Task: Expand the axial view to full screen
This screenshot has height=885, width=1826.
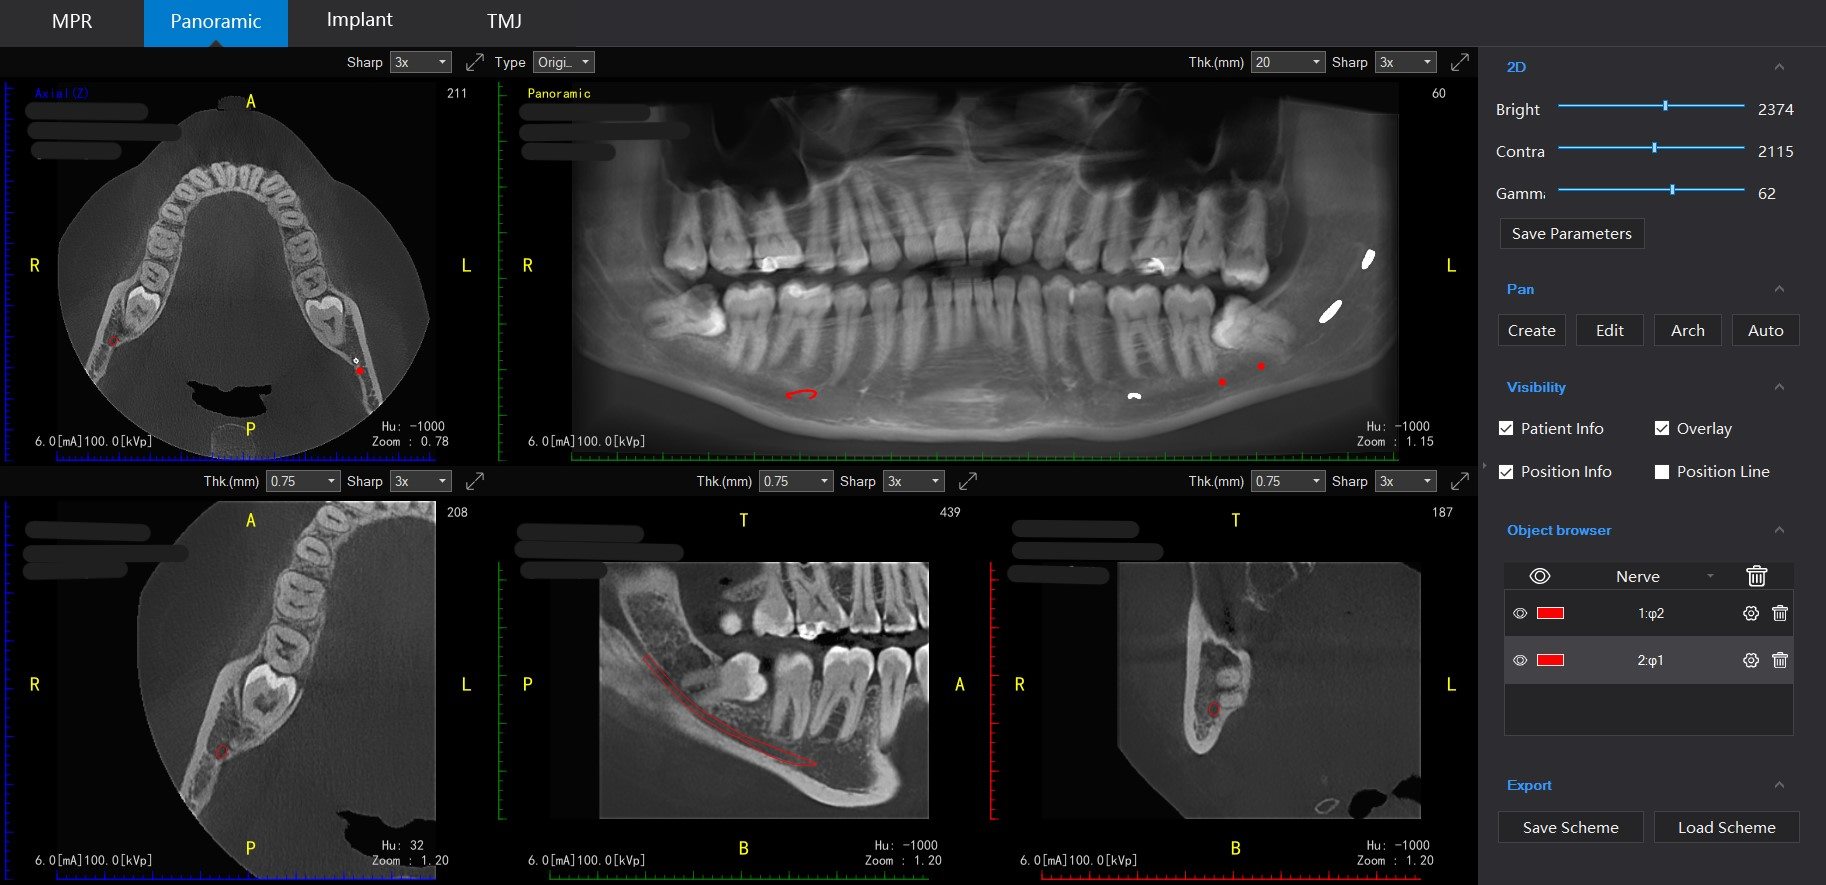Action: click(475, 62)
